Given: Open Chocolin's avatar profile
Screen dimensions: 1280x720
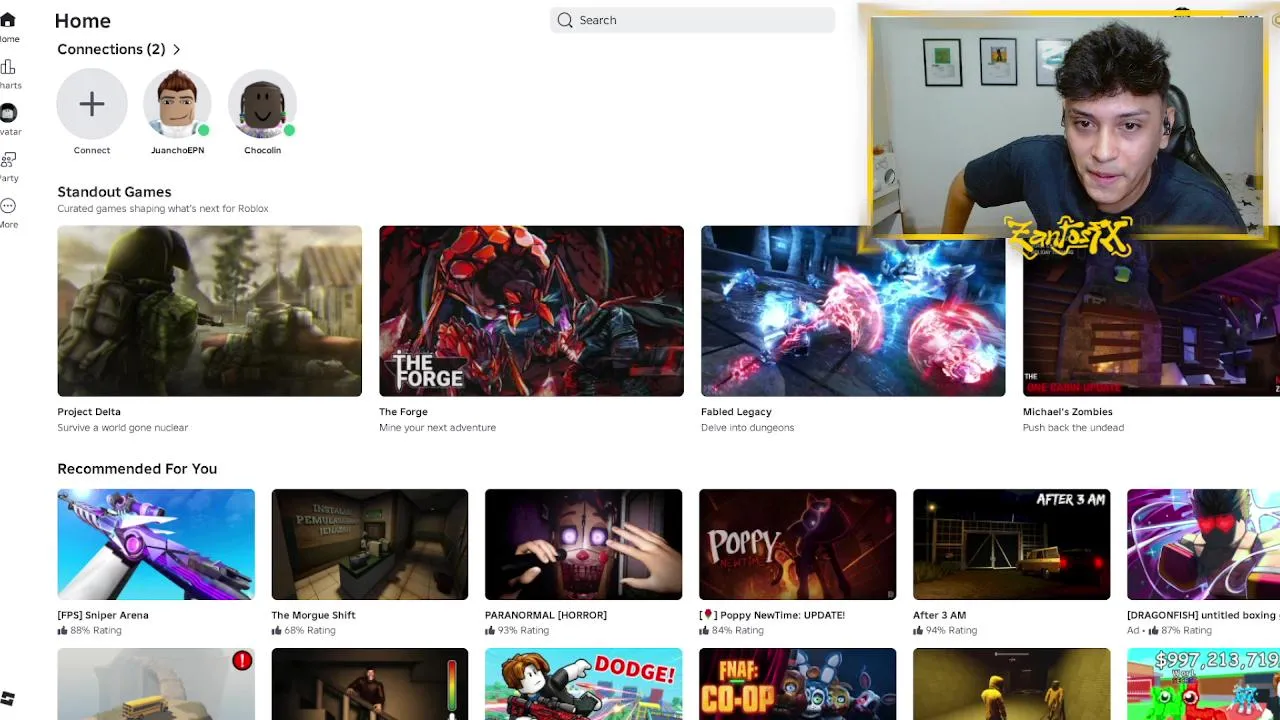Looking at the screenshot, I should point(262,104).
